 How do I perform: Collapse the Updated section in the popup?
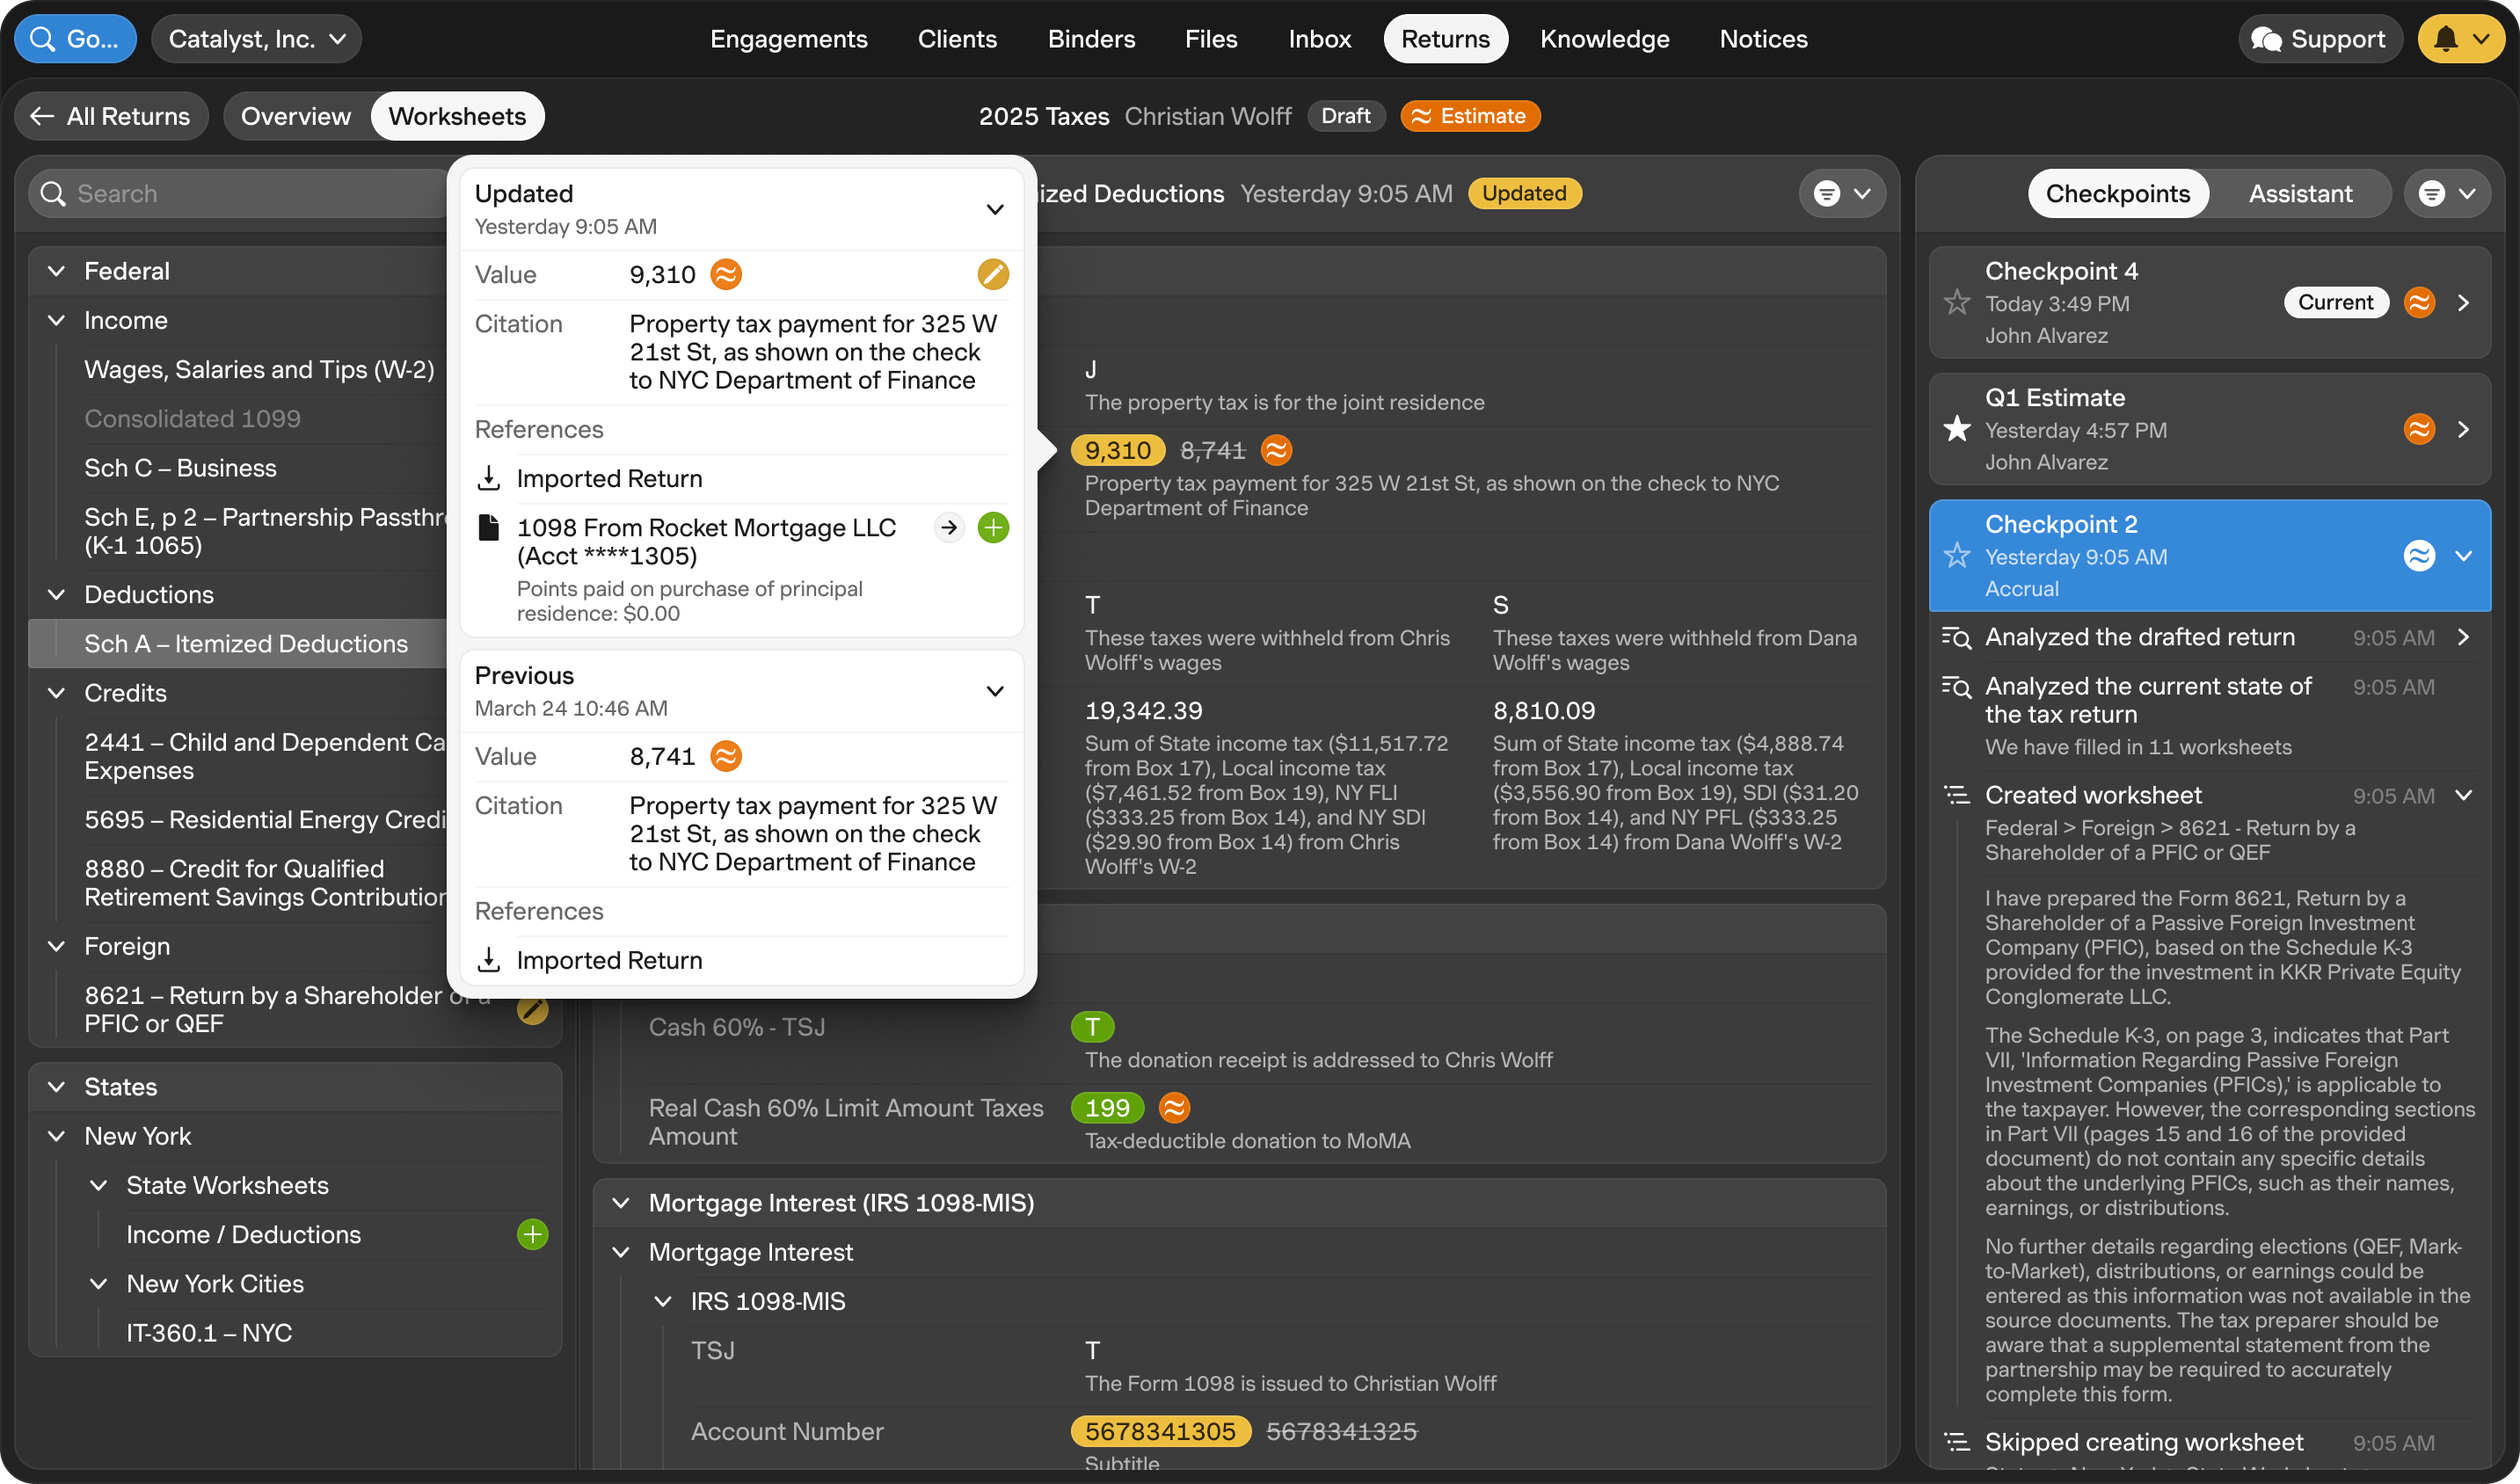click(x=994, y=209)
